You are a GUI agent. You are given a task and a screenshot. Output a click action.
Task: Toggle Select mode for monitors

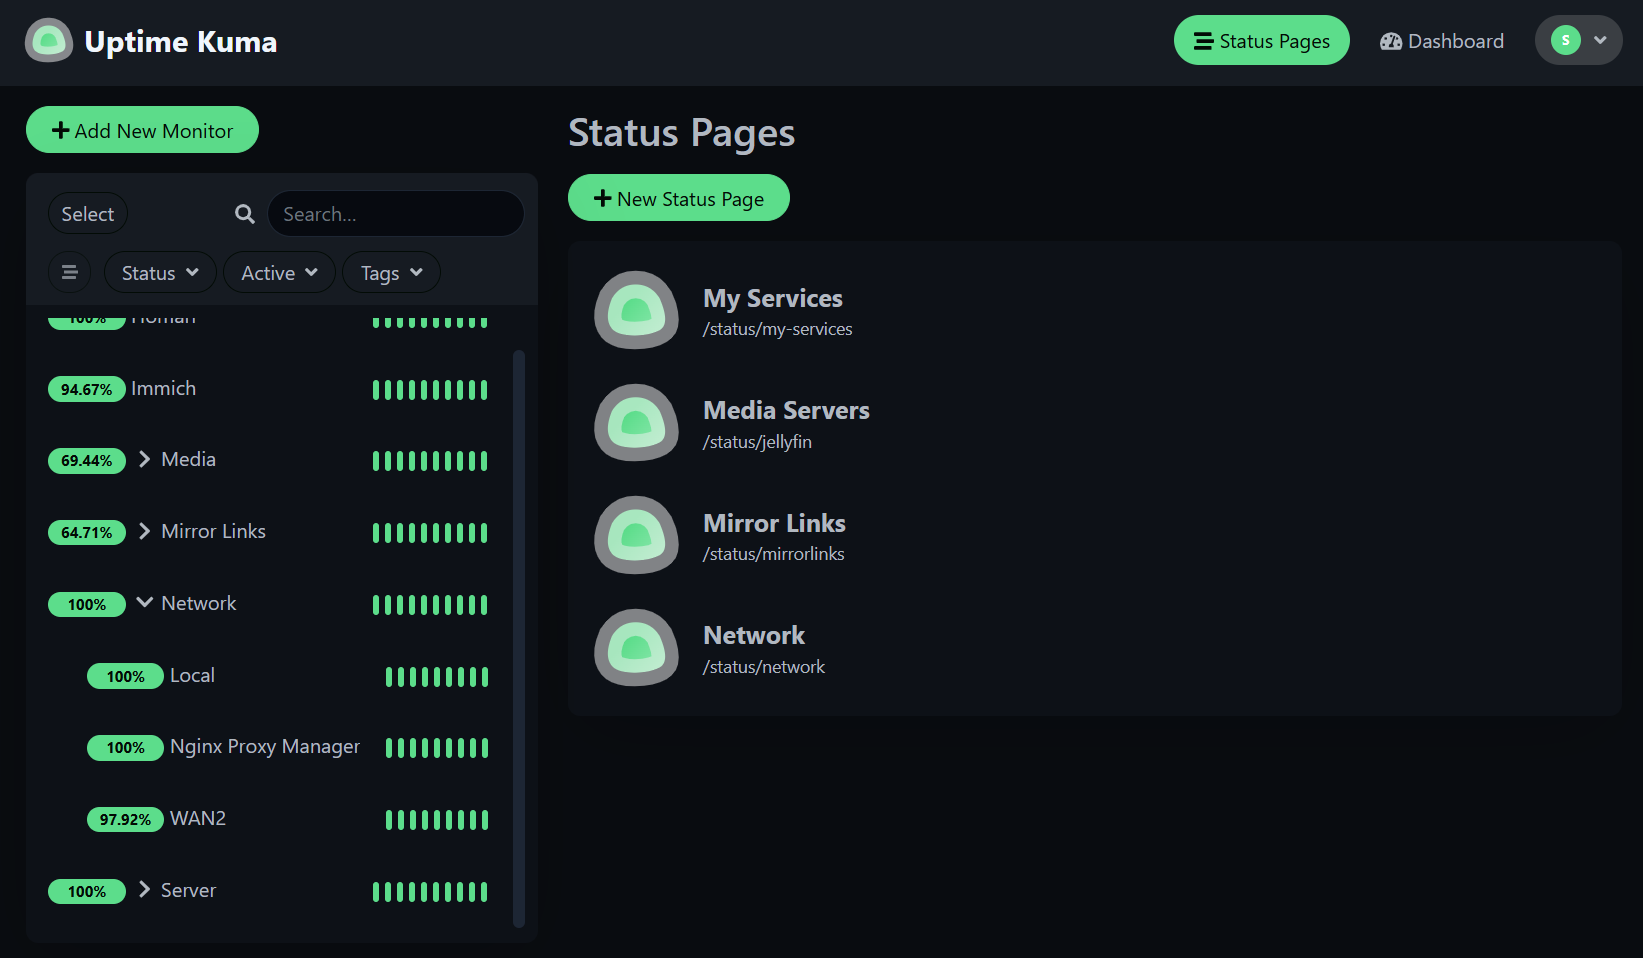tap(88, 214)
